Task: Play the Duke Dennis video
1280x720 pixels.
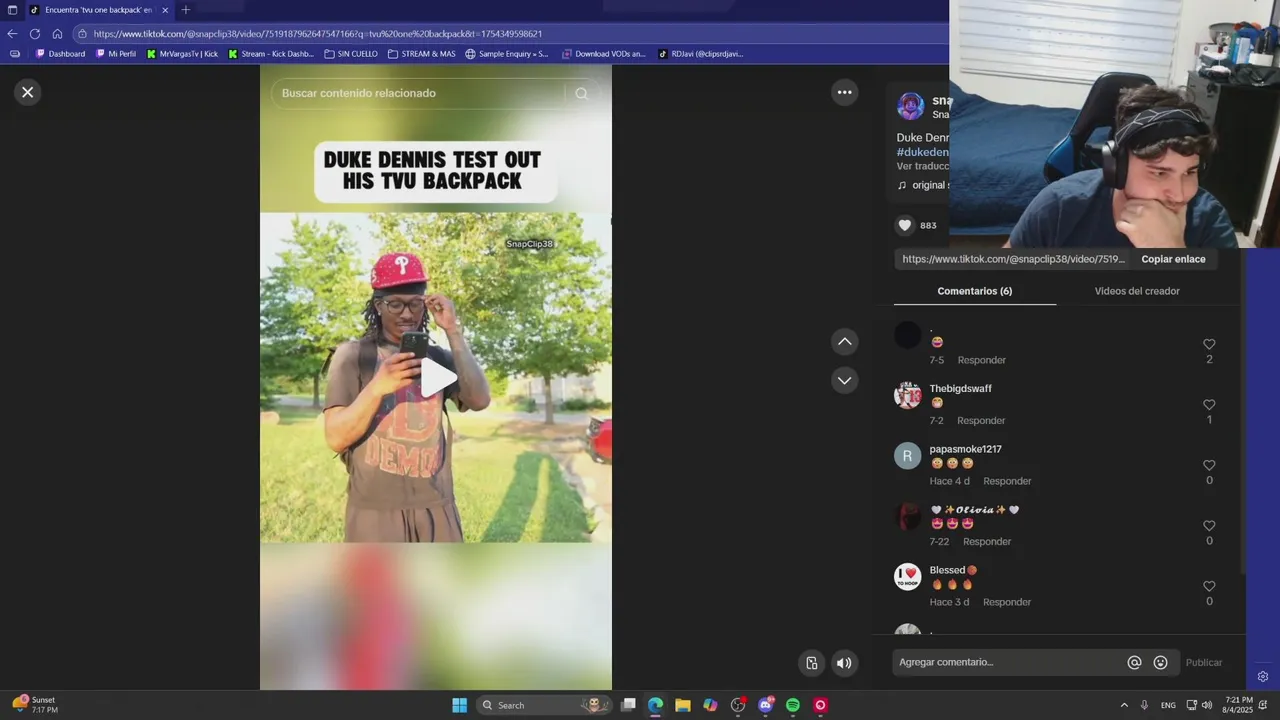Action: pyautogui.click(x=437, y=377)
